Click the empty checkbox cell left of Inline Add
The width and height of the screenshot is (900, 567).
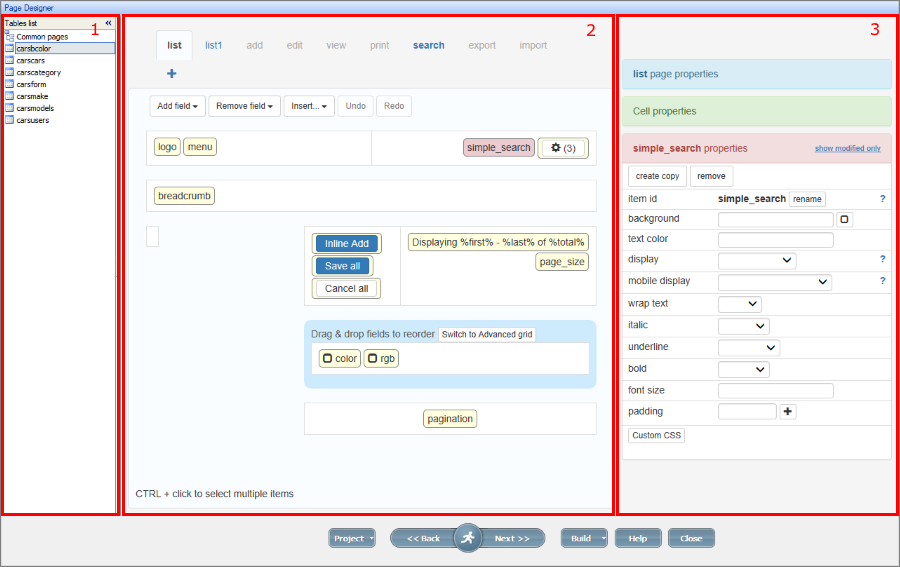coord(152,236)
